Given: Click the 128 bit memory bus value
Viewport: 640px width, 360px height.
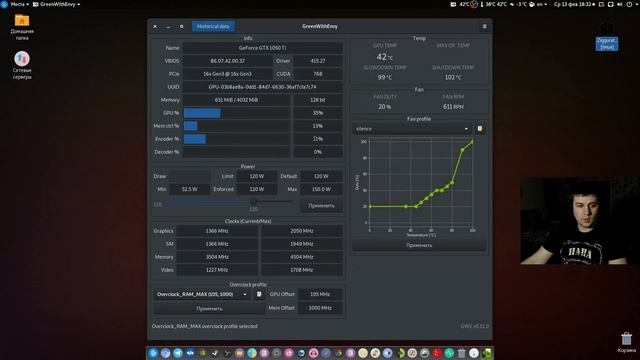Looking at the screenshot, I should 318,100.
